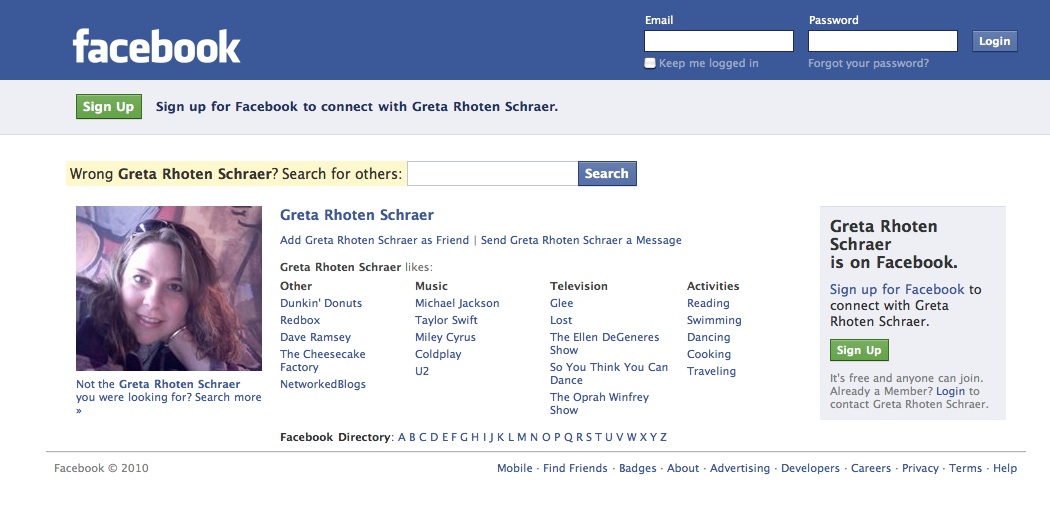Focus the Password input field
This screenshot has width=1050, height=524.
[x=883, y=41]
